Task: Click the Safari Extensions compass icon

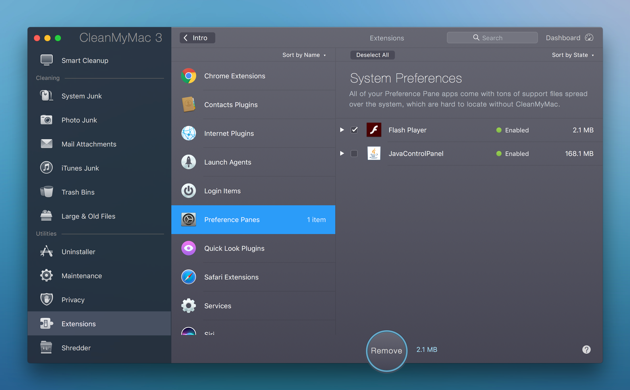Action: click(188, 277)
